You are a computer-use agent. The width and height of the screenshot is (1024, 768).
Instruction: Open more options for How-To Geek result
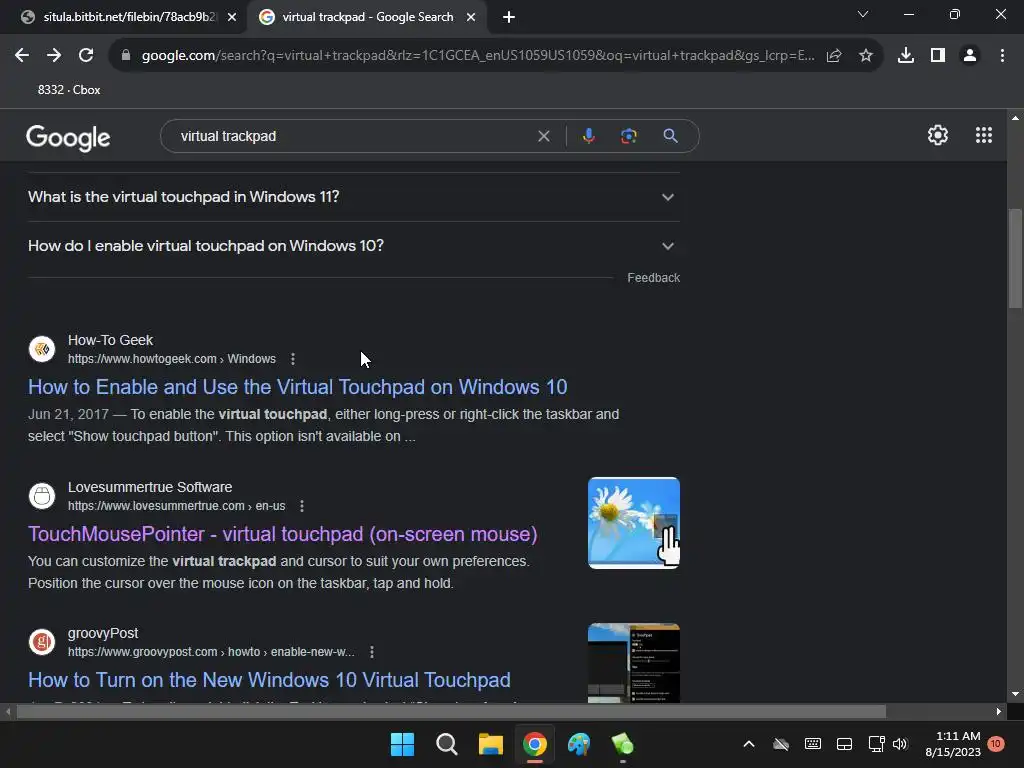pos(293,359)
